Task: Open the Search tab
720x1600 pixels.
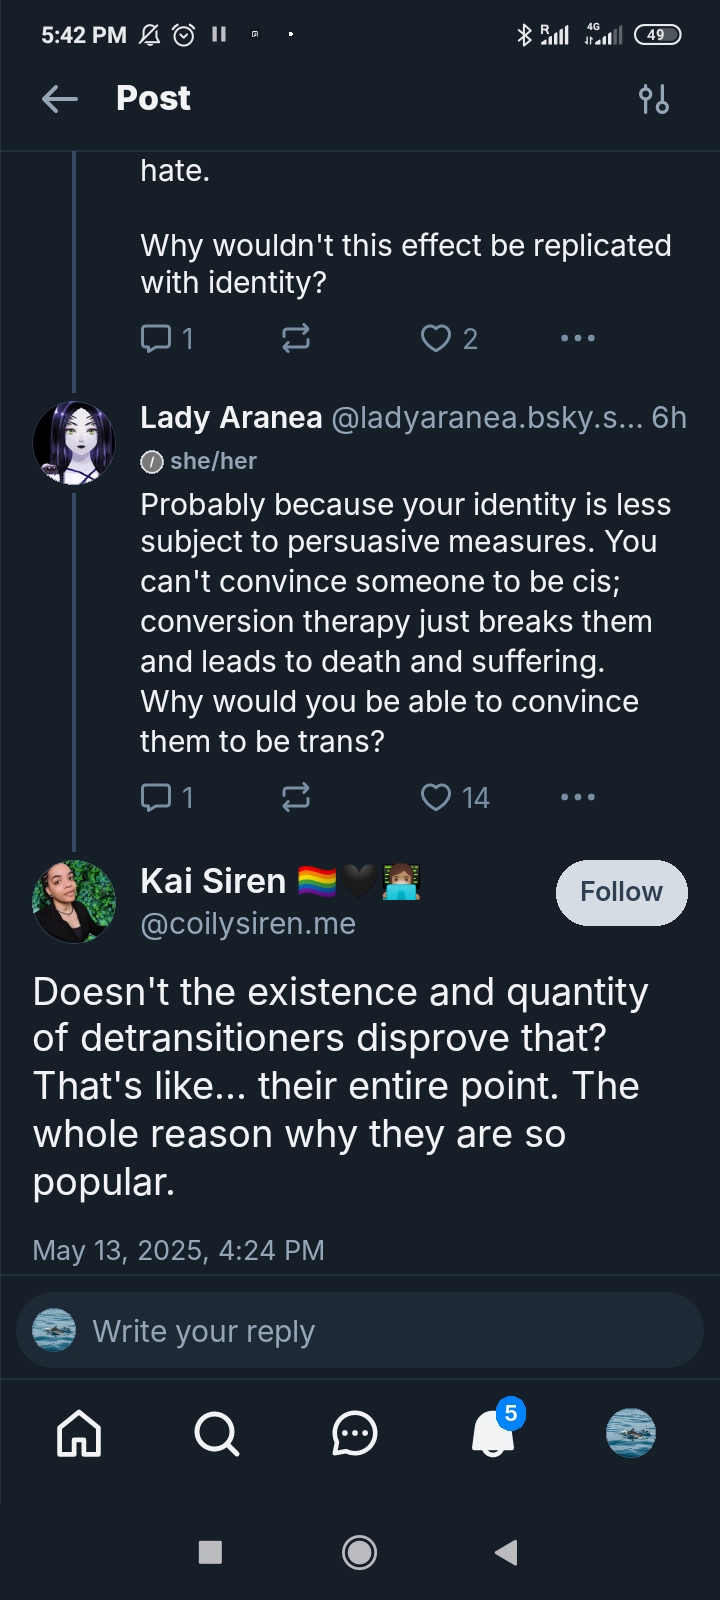Action: 216,1434
